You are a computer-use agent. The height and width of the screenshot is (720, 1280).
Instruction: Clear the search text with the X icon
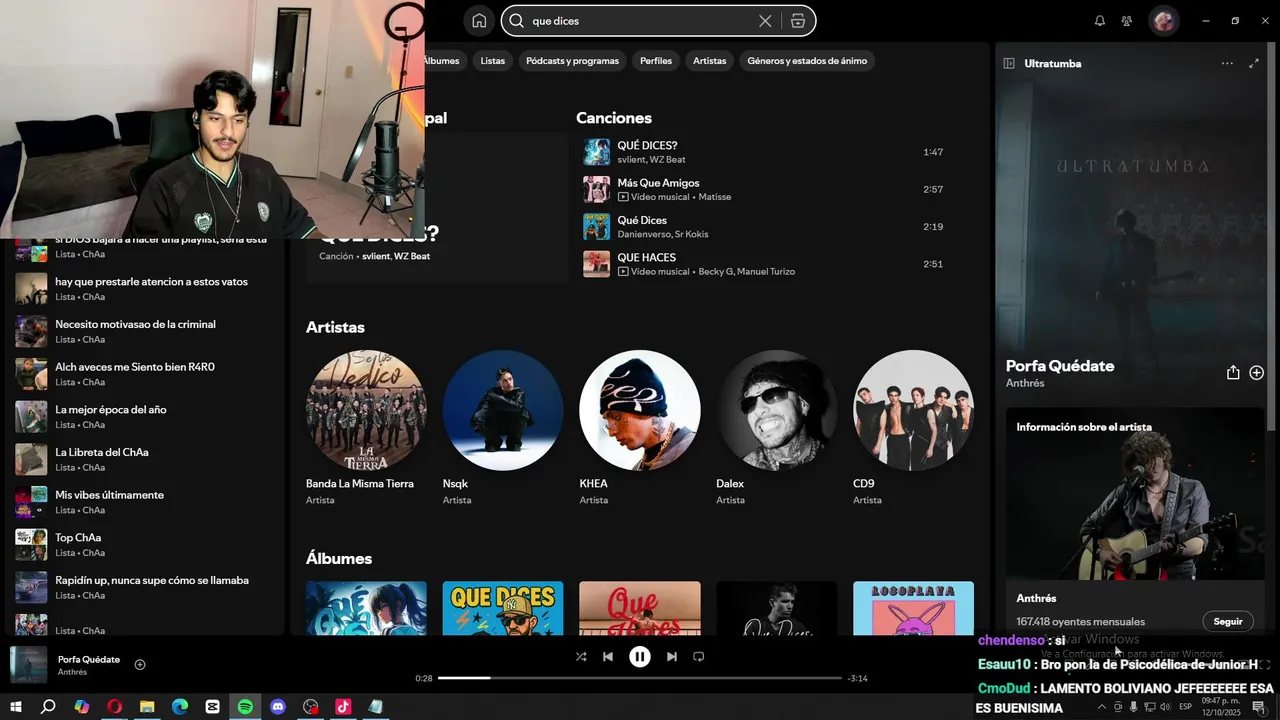(x=765, y=21)
